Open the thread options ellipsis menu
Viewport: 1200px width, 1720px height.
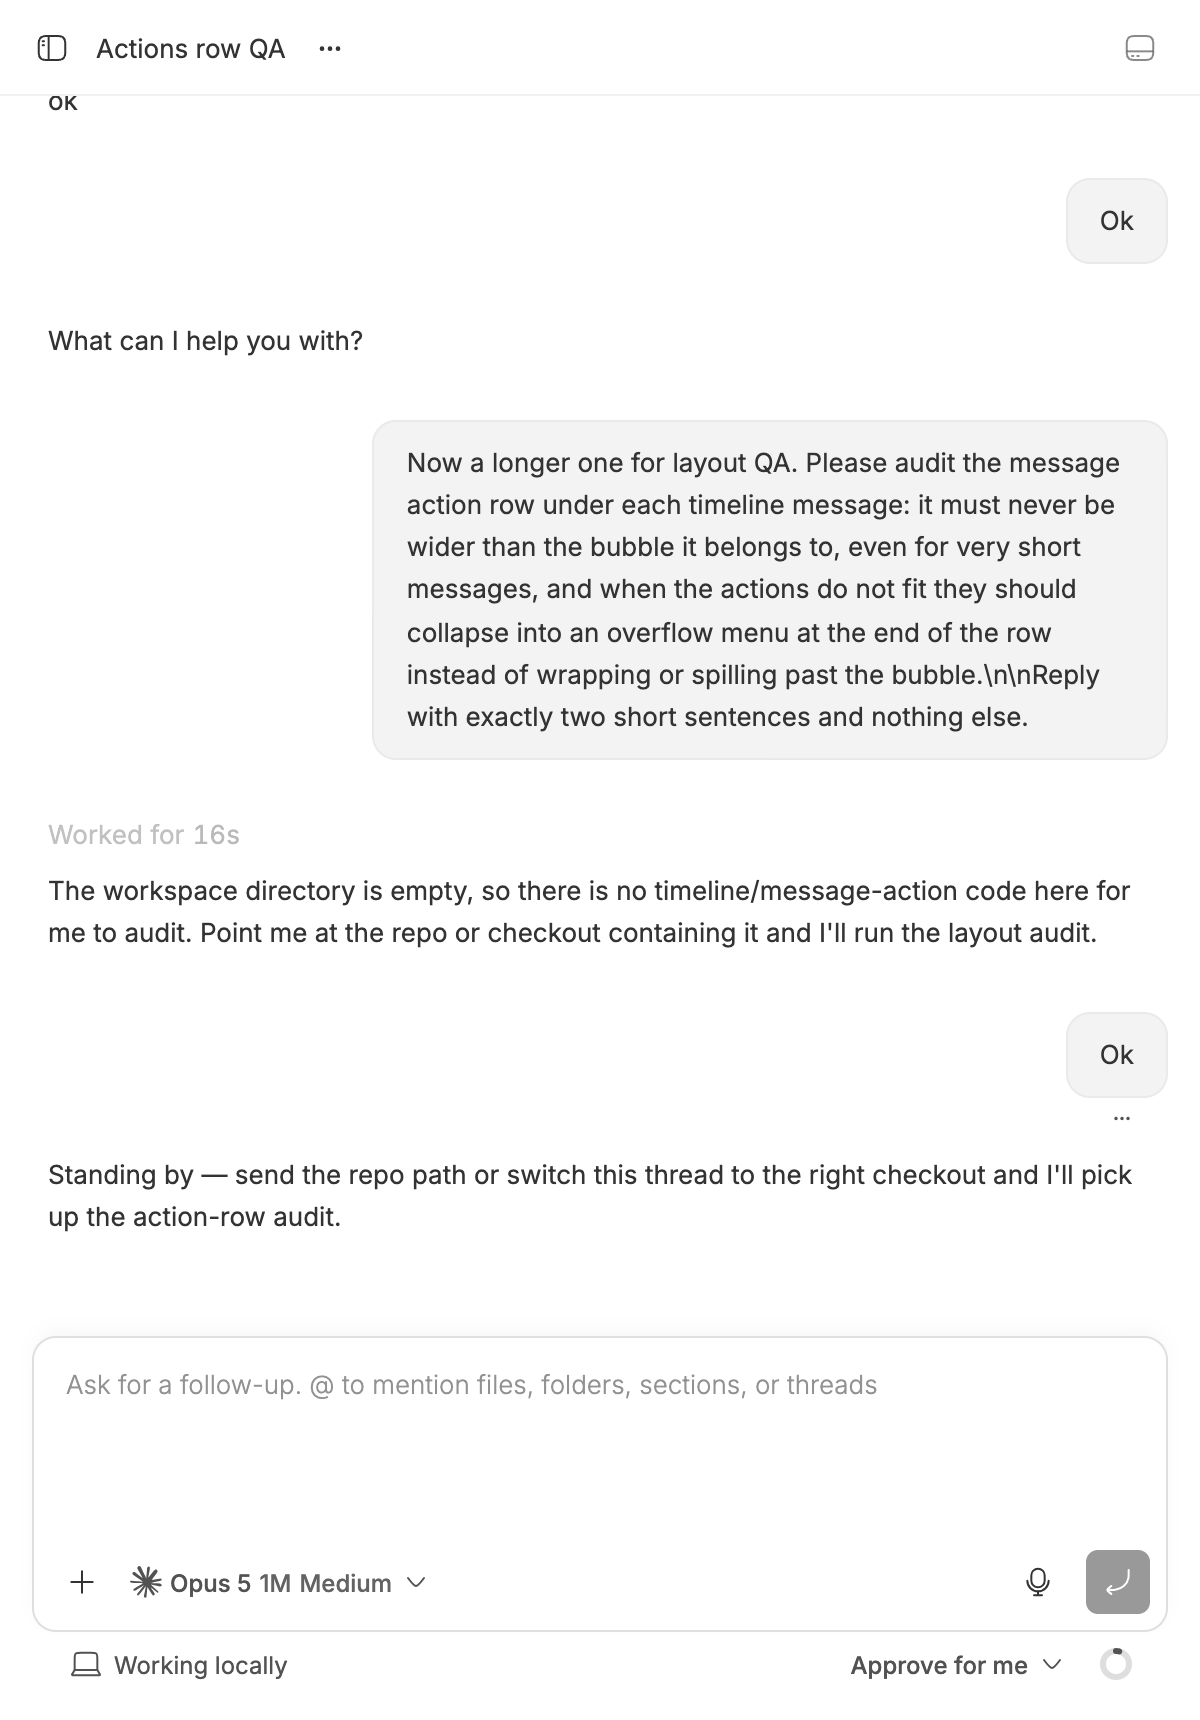(330, 49)
